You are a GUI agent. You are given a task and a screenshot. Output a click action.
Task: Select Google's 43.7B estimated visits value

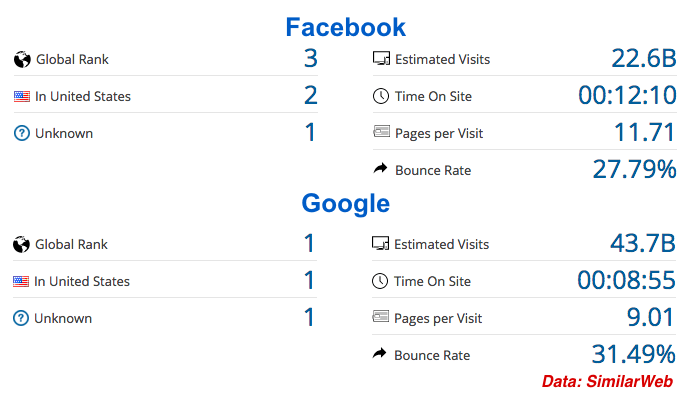pyautogui.click(x=643, y=244)
